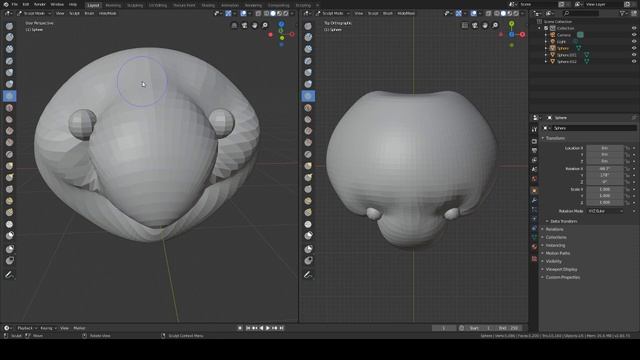Open the Modifiers wrench properties tab

click(x=534, y=200)
